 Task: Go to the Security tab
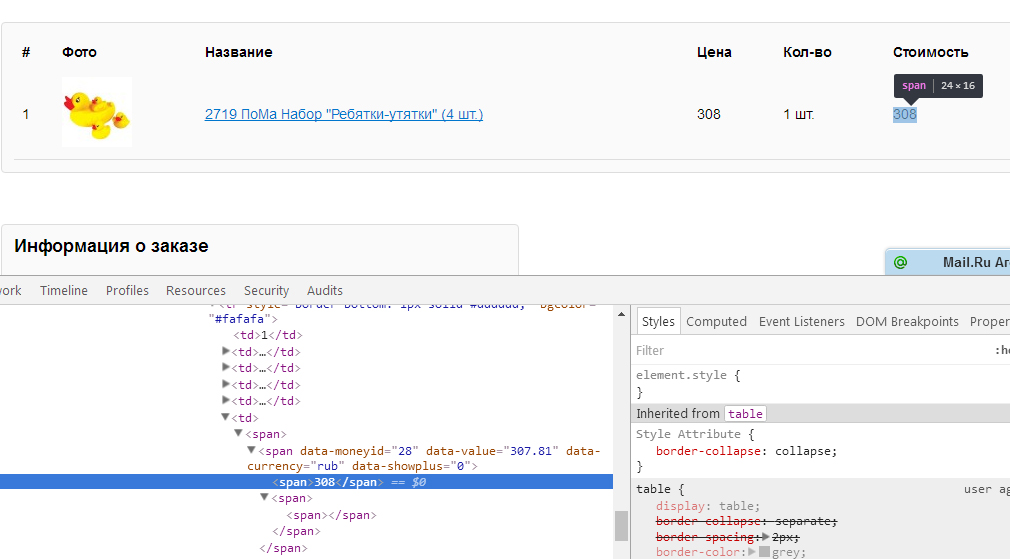click(266, 290)
